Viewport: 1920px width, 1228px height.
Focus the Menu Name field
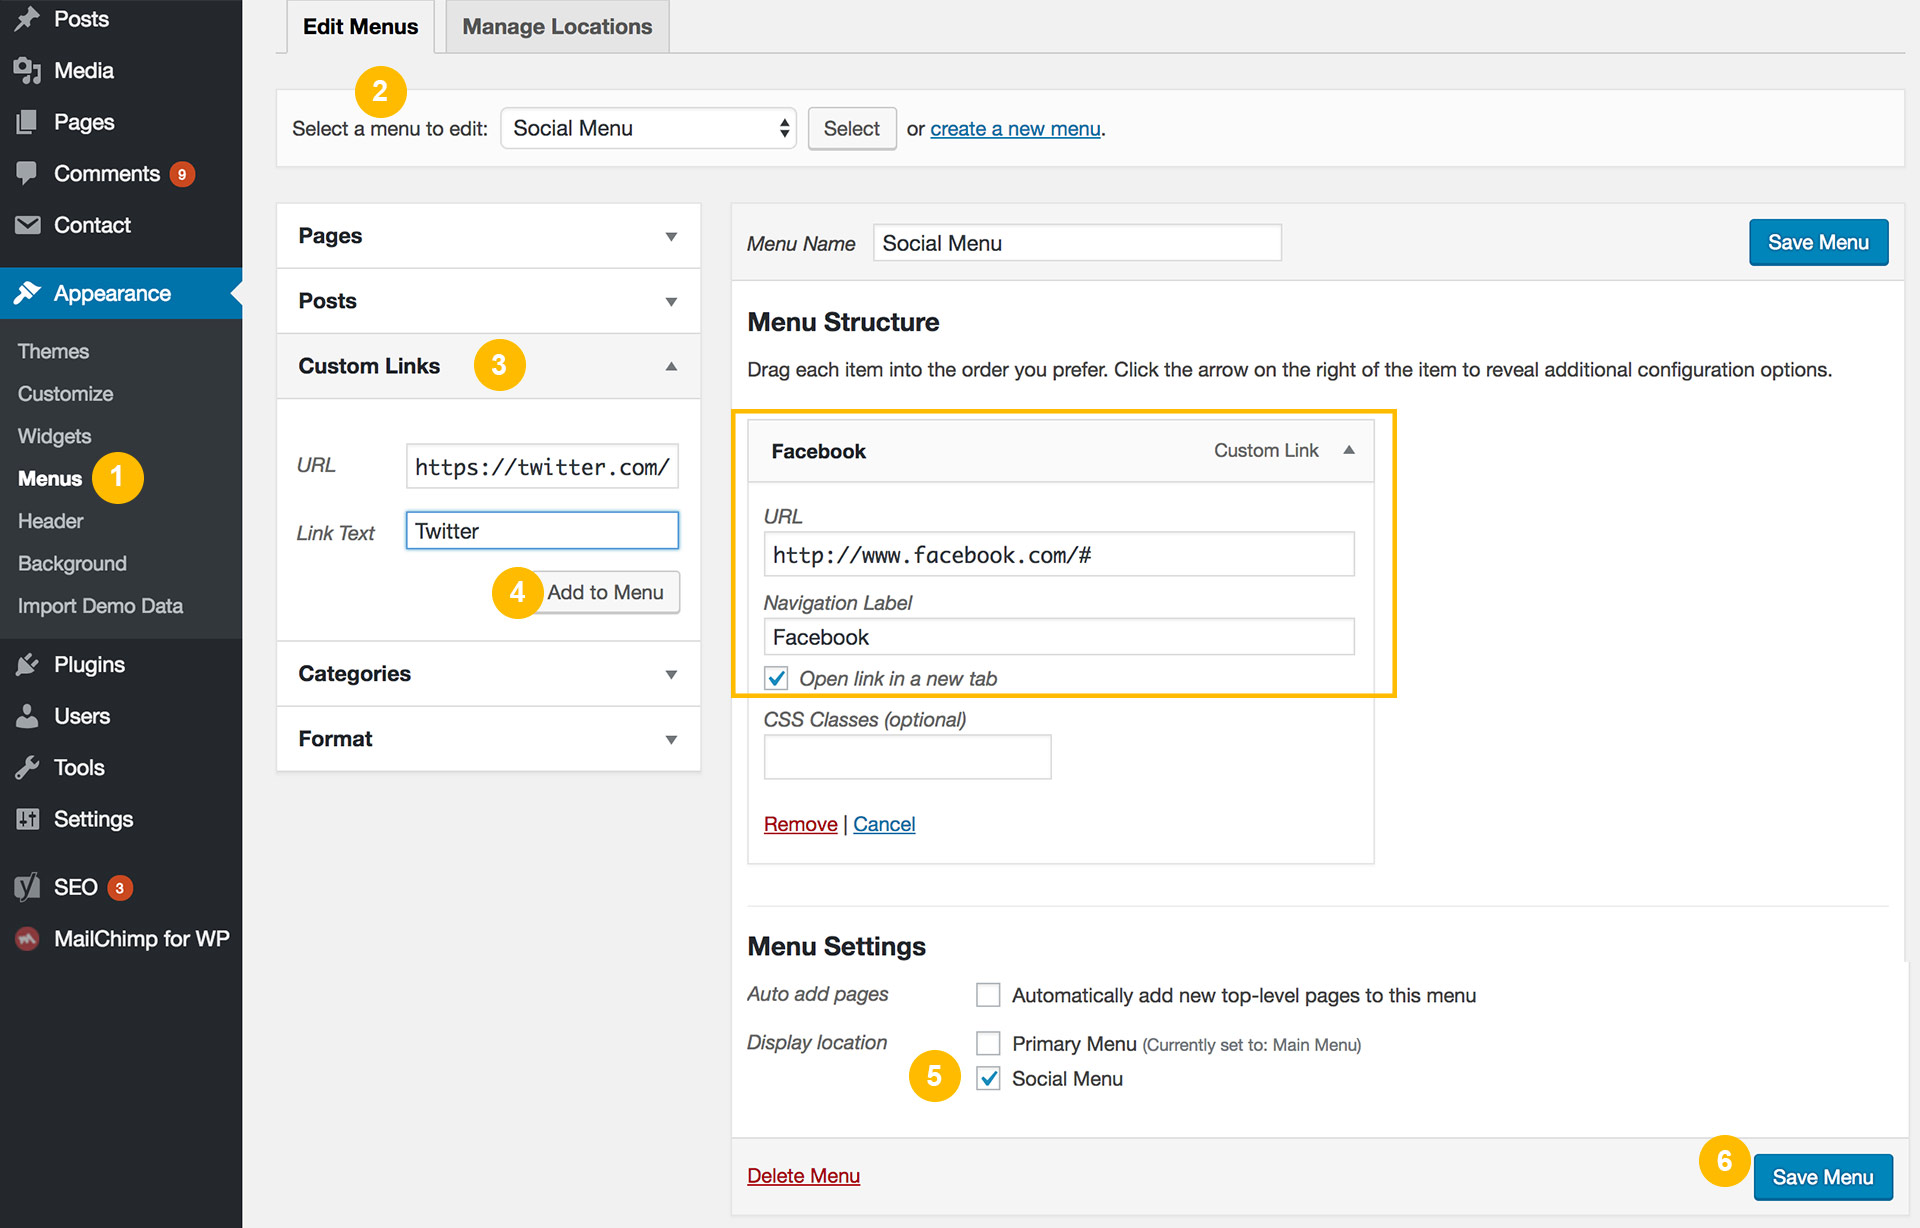pyautogui.click(x=1077, y=243)
